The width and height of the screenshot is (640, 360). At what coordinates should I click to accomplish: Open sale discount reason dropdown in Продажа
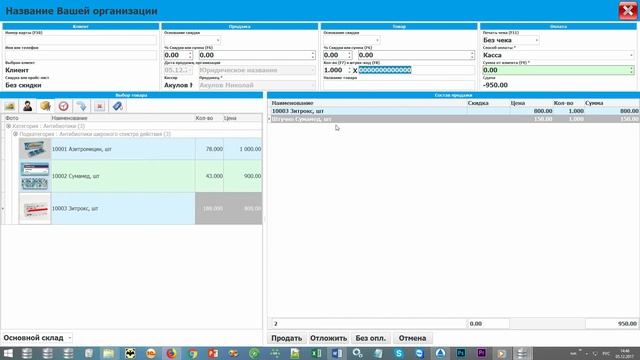(x=218, y=40)
